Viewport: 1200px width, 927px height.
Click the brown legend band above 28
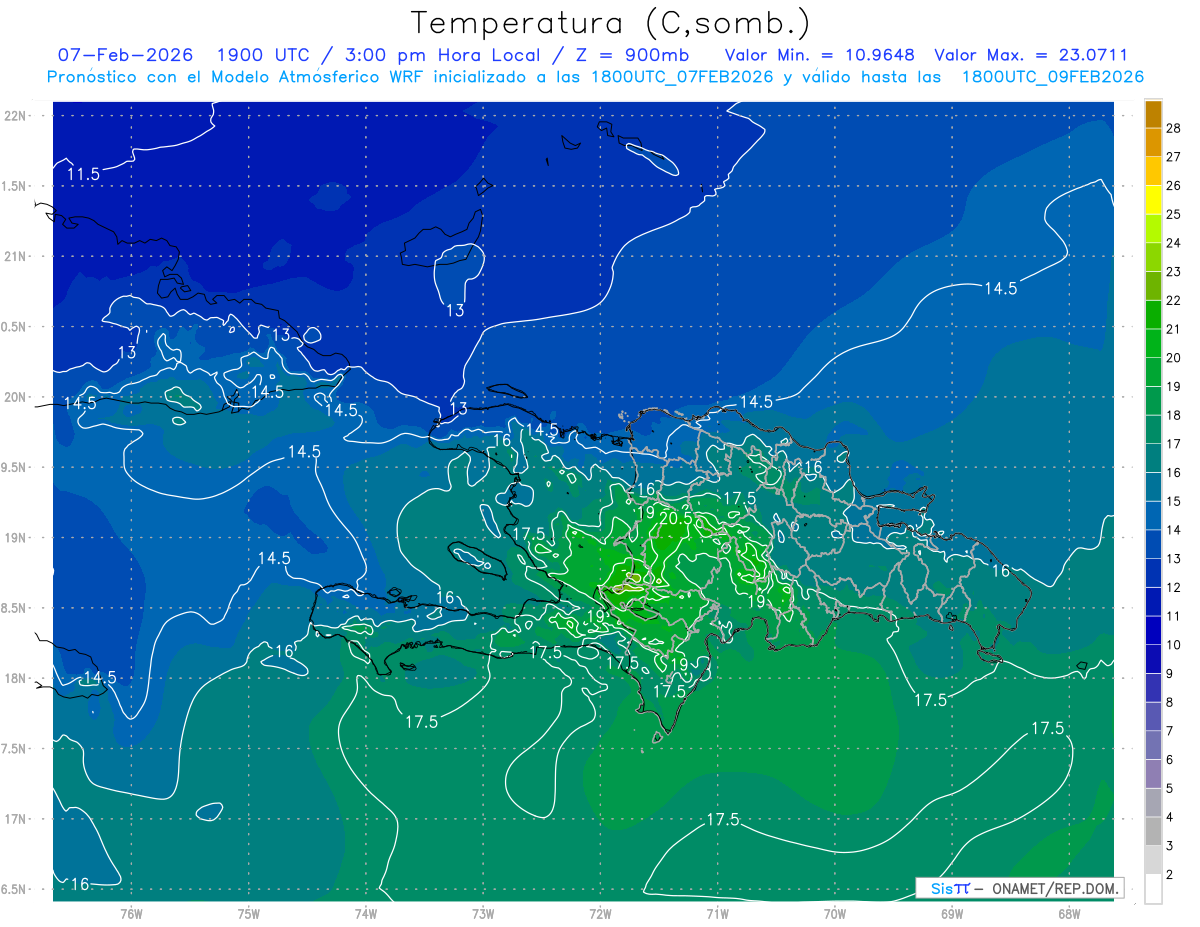point(1153,113)
